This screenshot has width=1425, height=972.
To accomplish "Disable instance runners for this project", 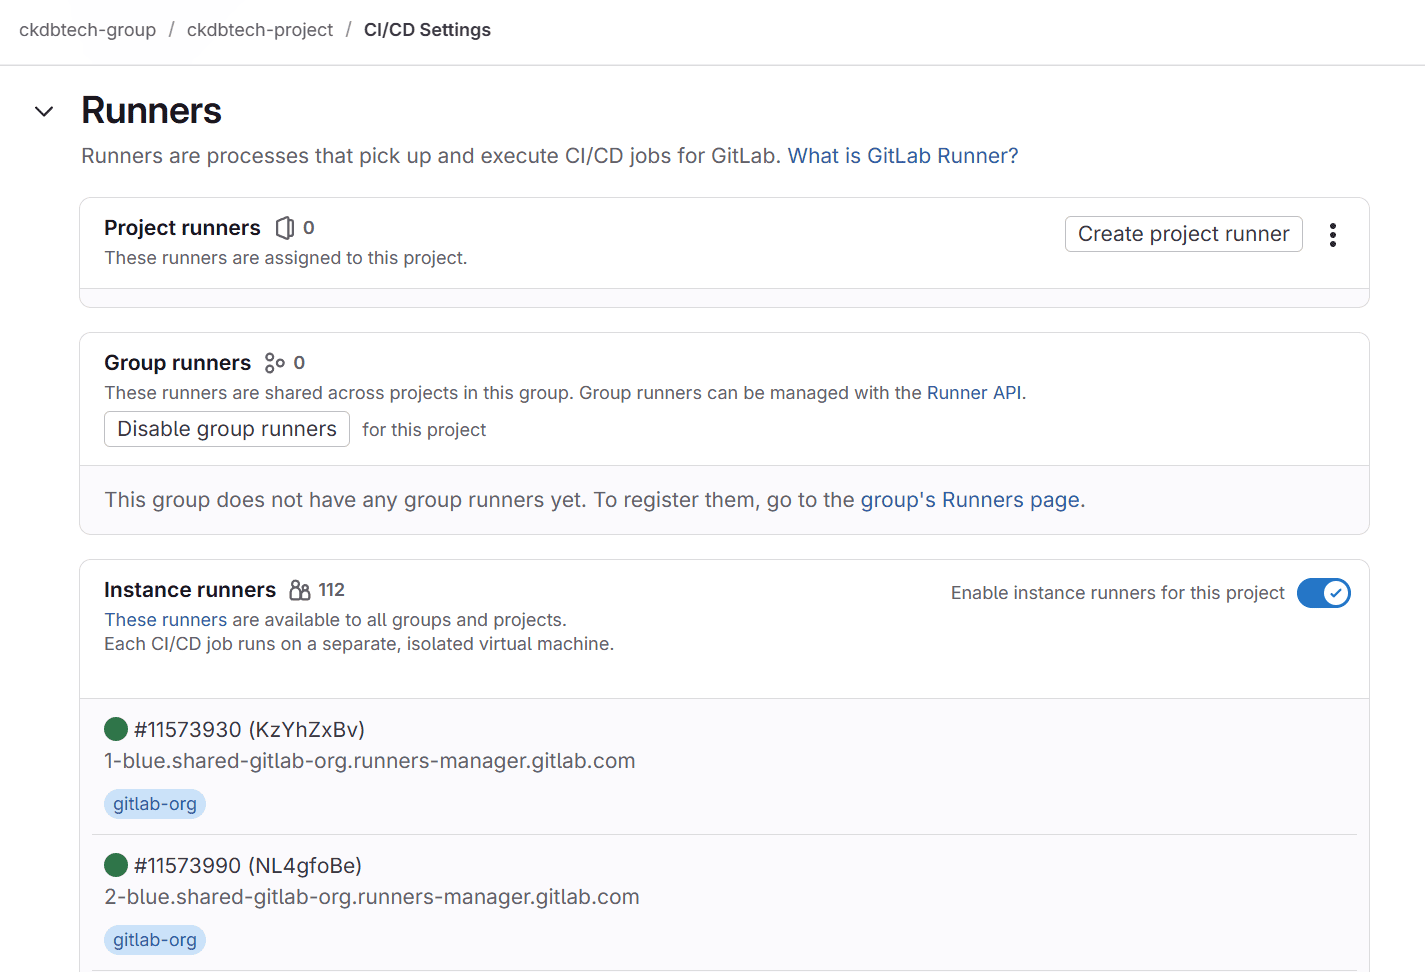I will (1323, 593).
